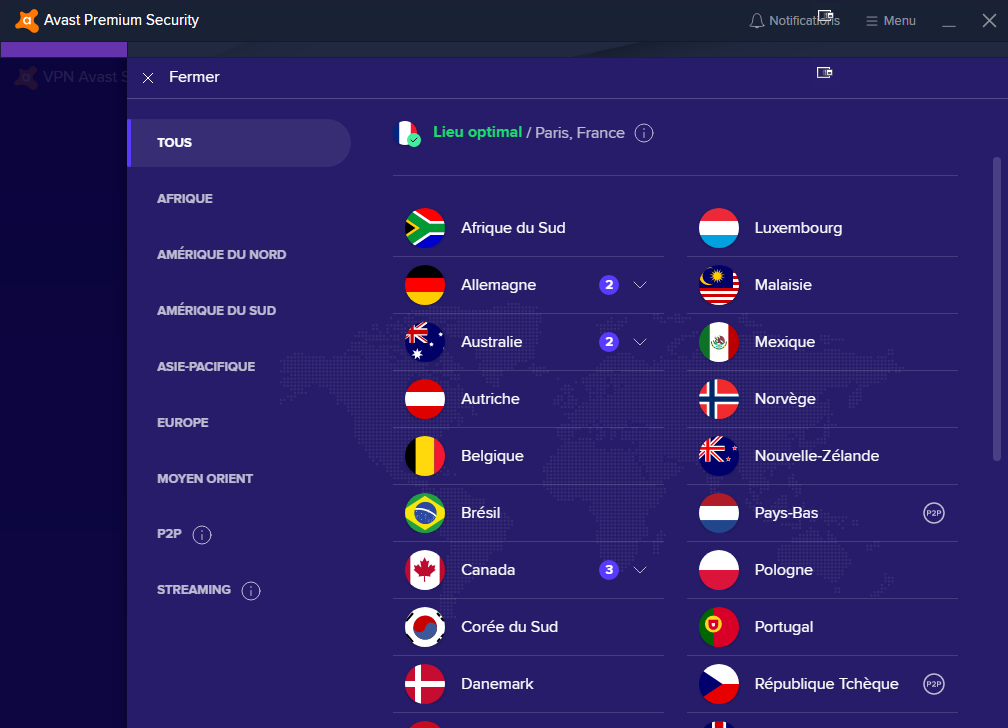Click the info icon next to P2P
This screenshot has height=728, width=1008.
(x=202, y=534)
